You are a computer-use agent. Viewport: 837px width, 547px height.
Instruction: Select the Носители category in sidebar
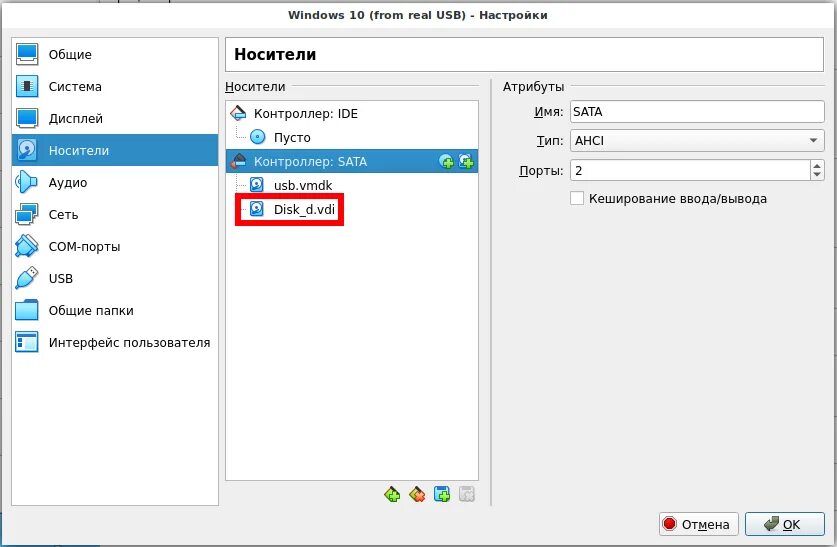(x=115, y=150)
